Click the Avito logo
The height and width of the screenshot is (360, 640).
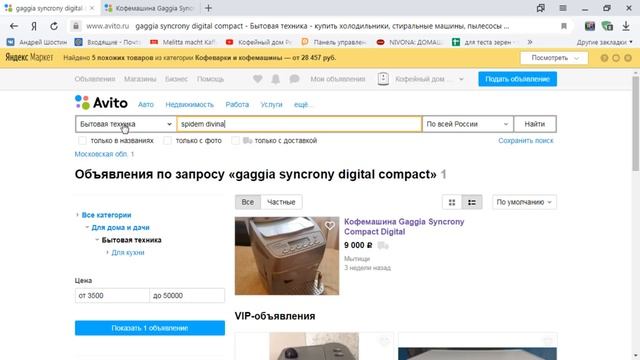(x=101, y=102)
